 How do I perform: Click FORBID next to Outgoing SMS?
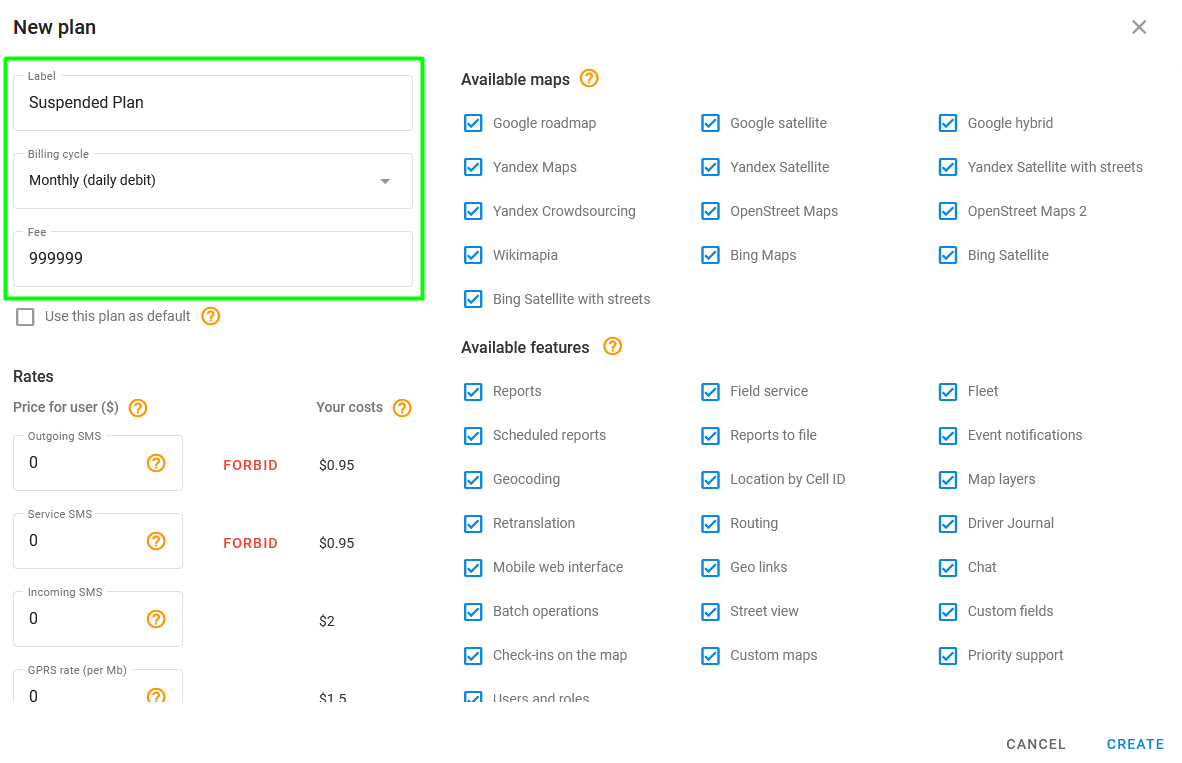tap(250, 465)
